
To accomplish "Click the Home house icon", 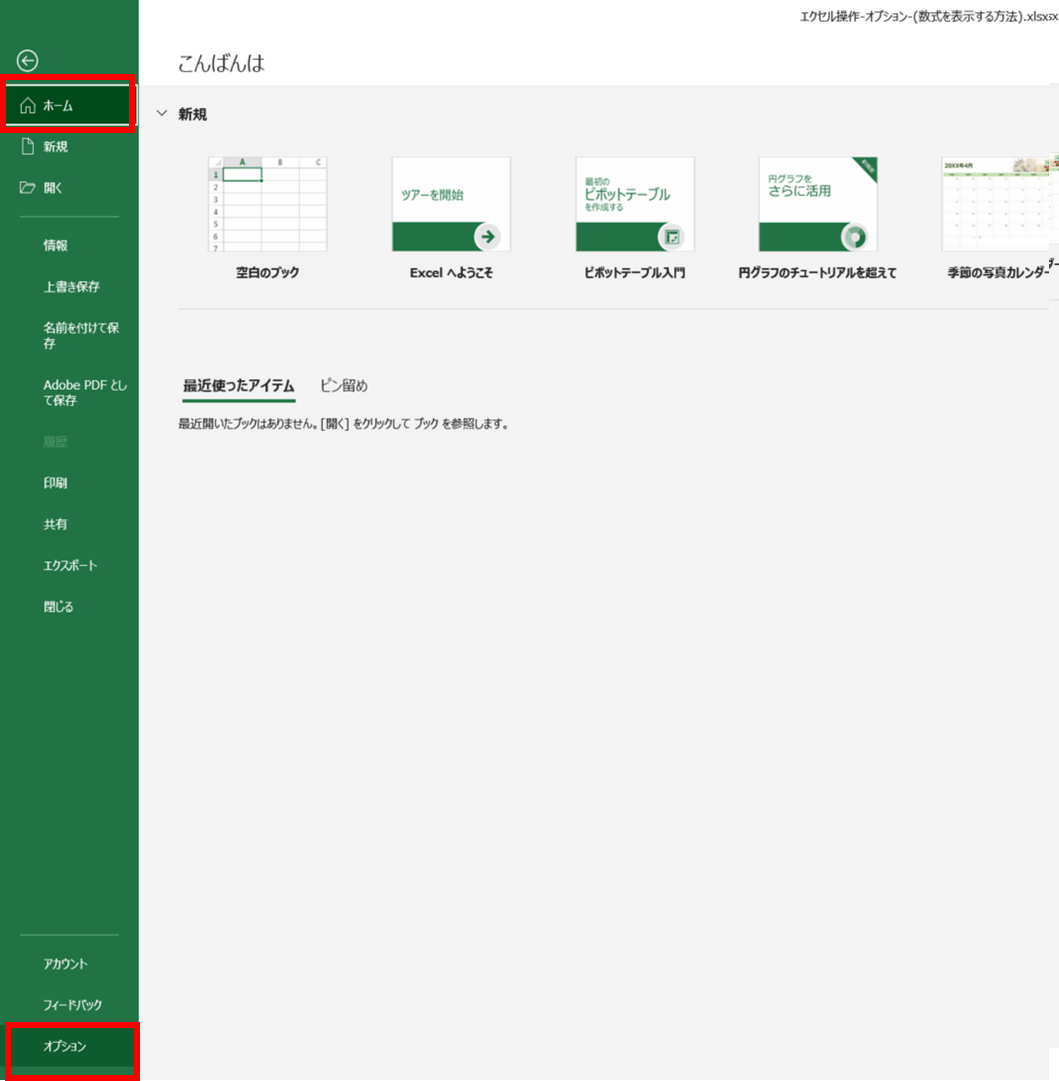I will point(27,106).
